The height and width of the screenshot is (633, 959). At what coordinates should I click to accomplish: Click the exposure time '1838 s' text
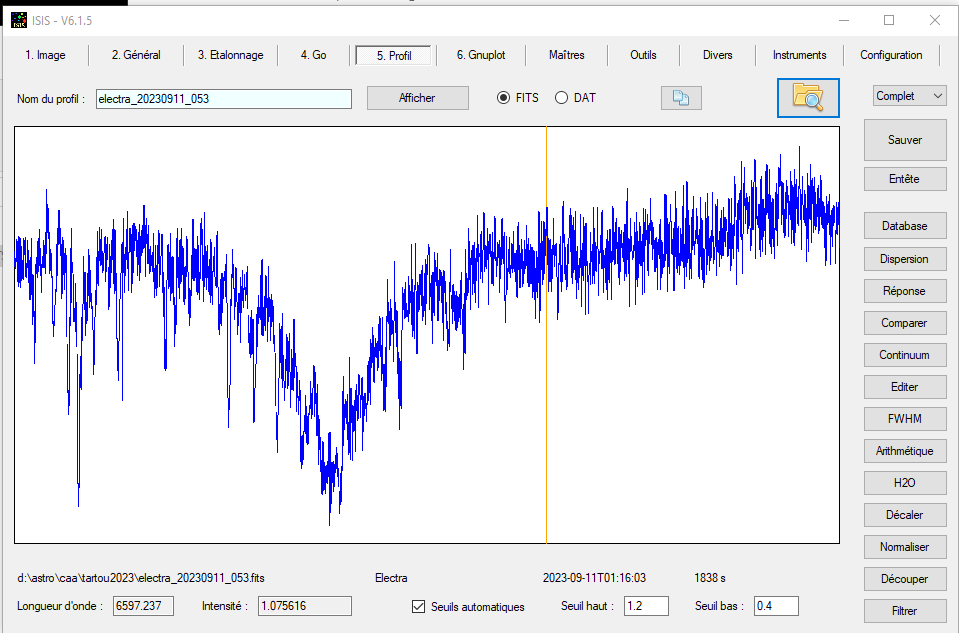(x=710, y=578)
